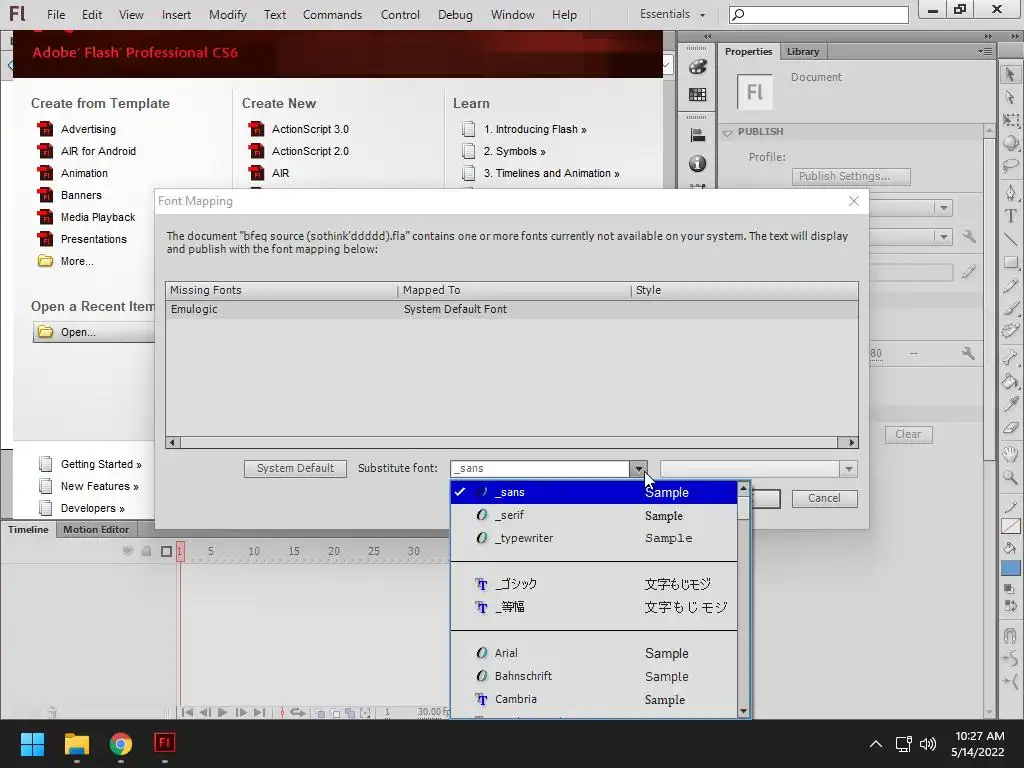Image resolution: width=1024 pixels, height=768 pixels.
Task: Select the Eyedropper tool
Action: point(1010,404)
